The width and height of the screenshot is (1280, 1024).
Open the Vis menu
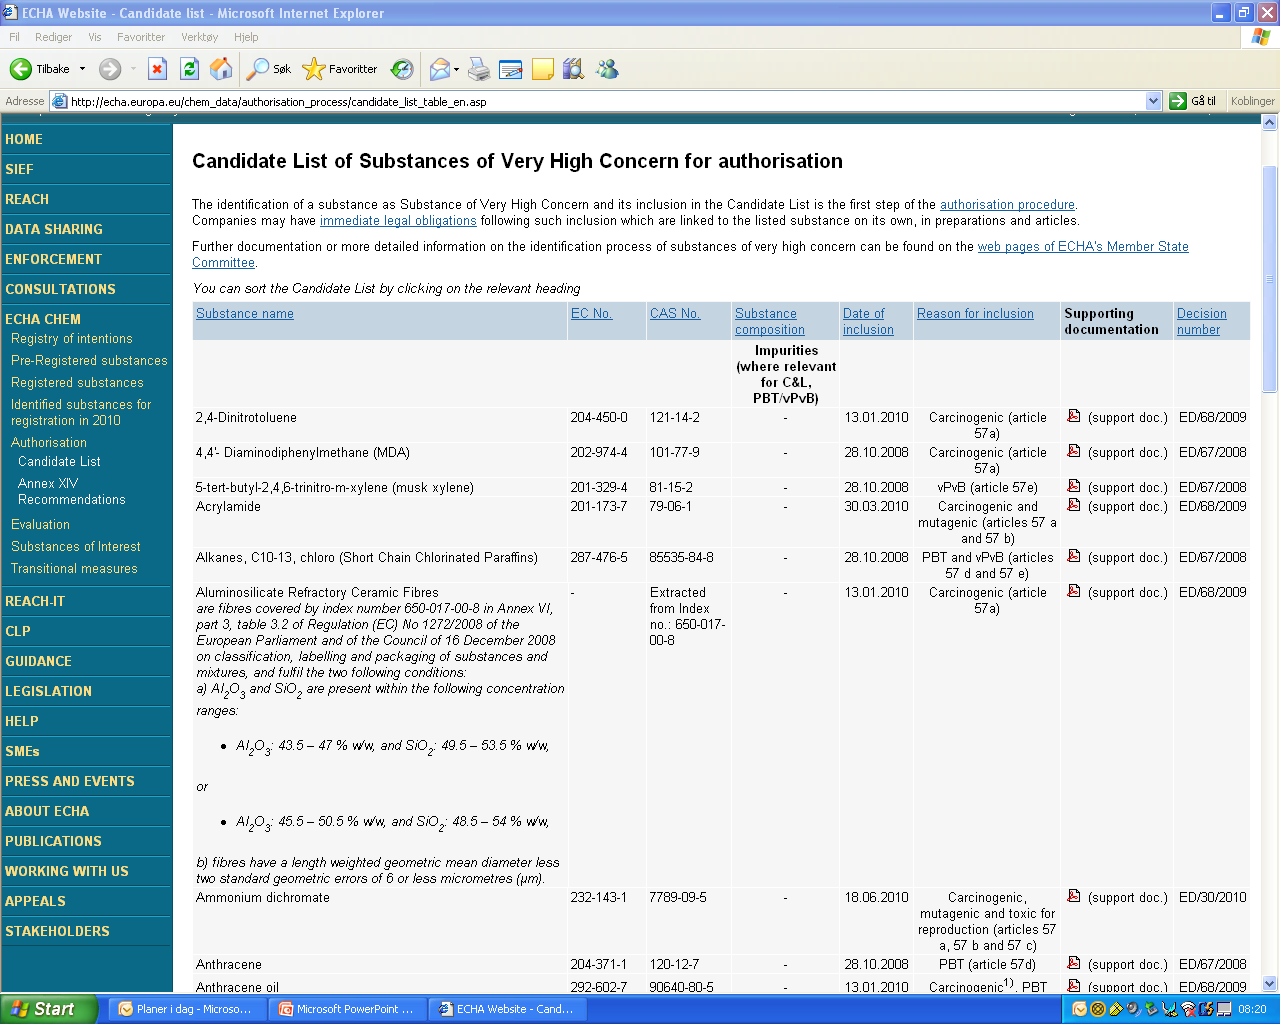pyautogui.click(x=95, y=37)
